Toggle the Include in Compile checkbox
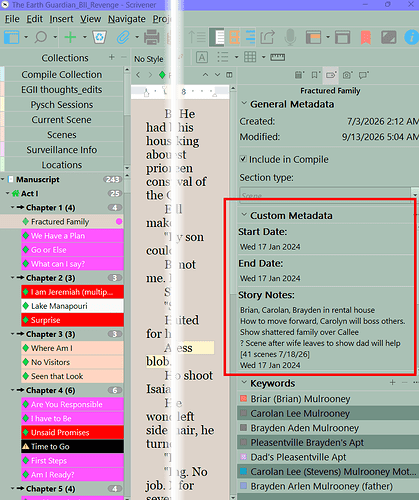The width and height of the screenshot is (419, 500). point(243,159)
